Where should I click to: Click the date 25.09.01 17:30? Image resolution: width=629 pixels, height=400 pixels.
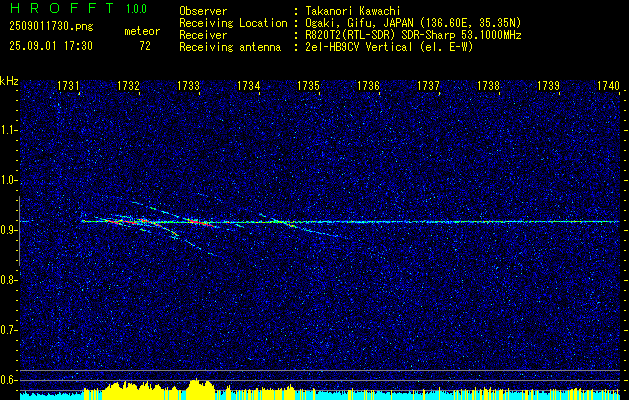[x=51, y=46]
